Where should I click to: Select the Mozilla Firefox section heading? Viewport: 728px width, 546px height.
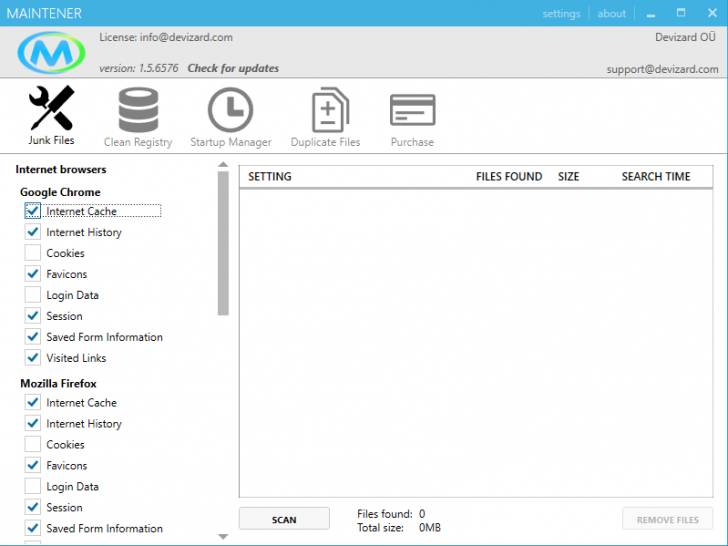[x=58, y=384]
